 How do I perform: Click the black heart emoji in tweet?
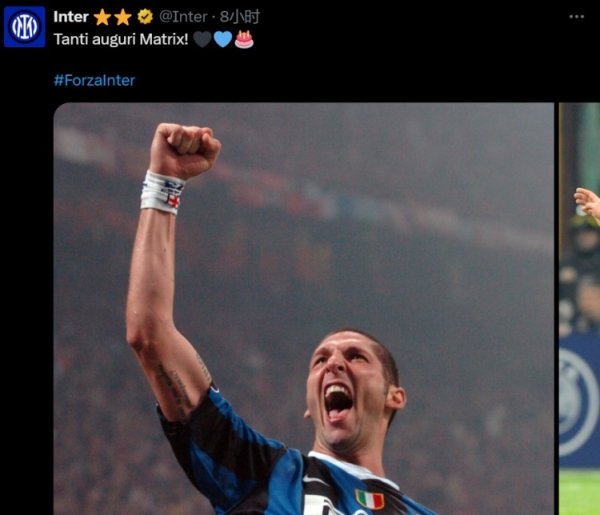pos(202,39)
